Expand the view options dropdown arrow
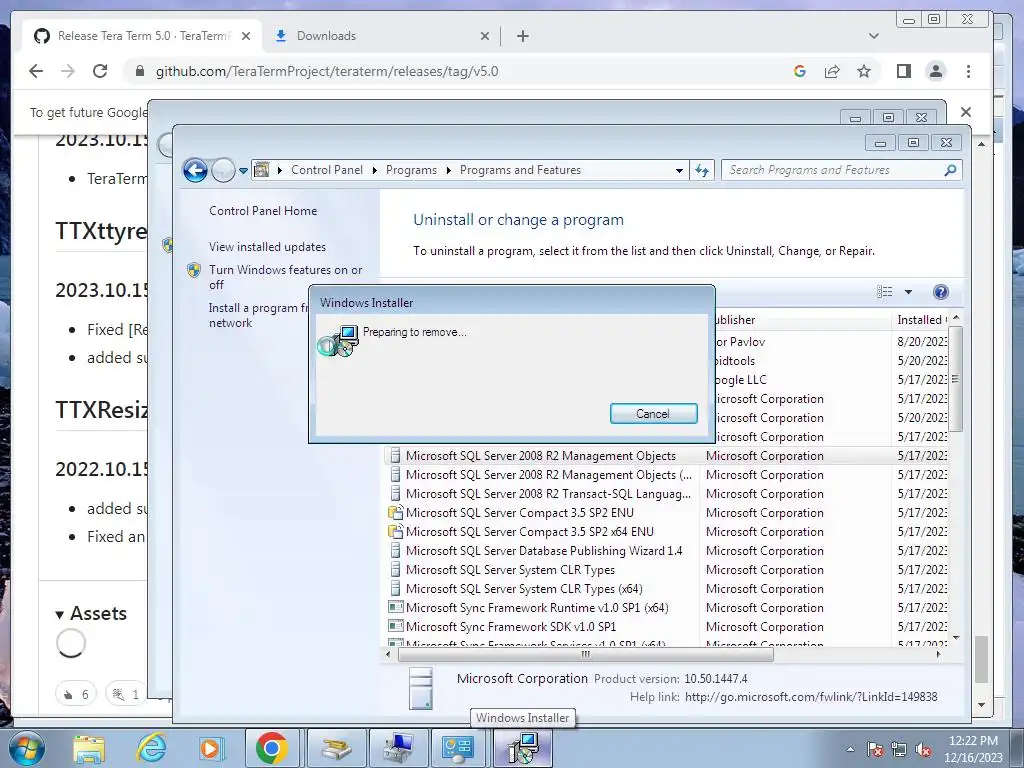 coord(908,292)
